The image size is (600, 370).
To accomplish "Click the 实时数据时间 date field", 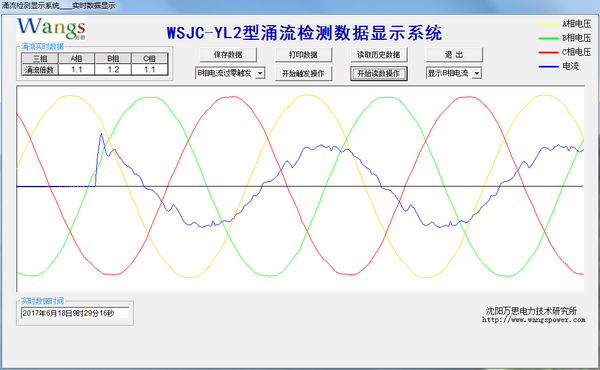I will click(75, 313).
